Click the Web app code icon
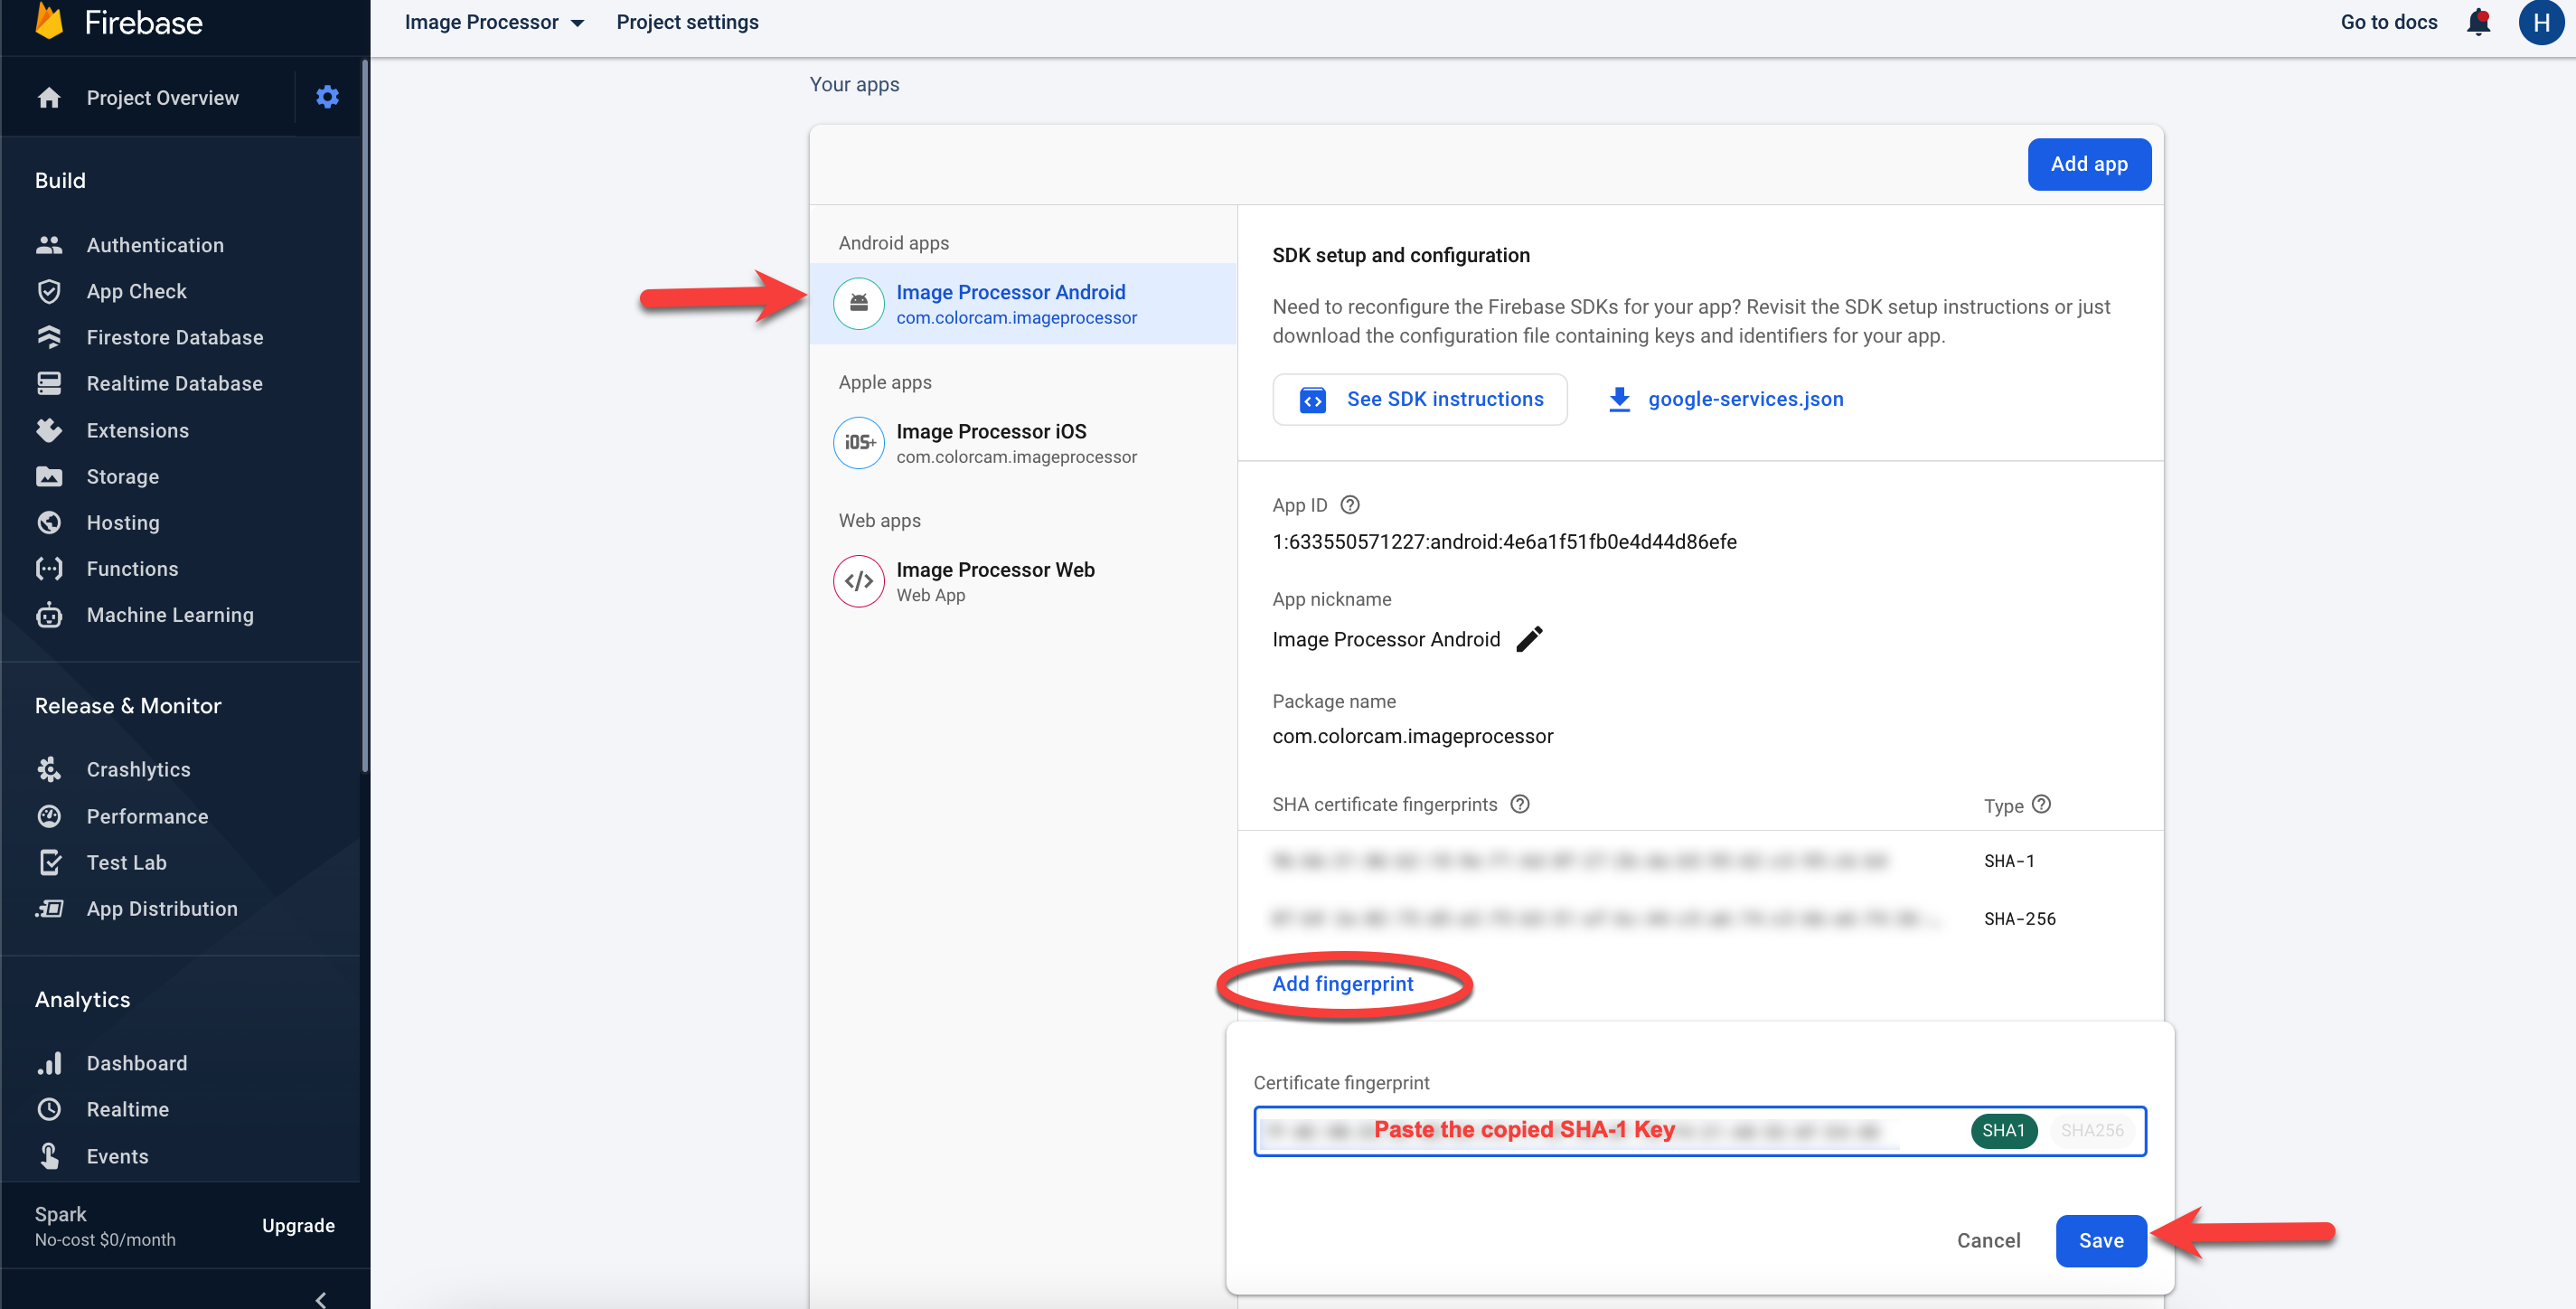This screenshot has height=1309, width=2576. [x=858, y=581]
